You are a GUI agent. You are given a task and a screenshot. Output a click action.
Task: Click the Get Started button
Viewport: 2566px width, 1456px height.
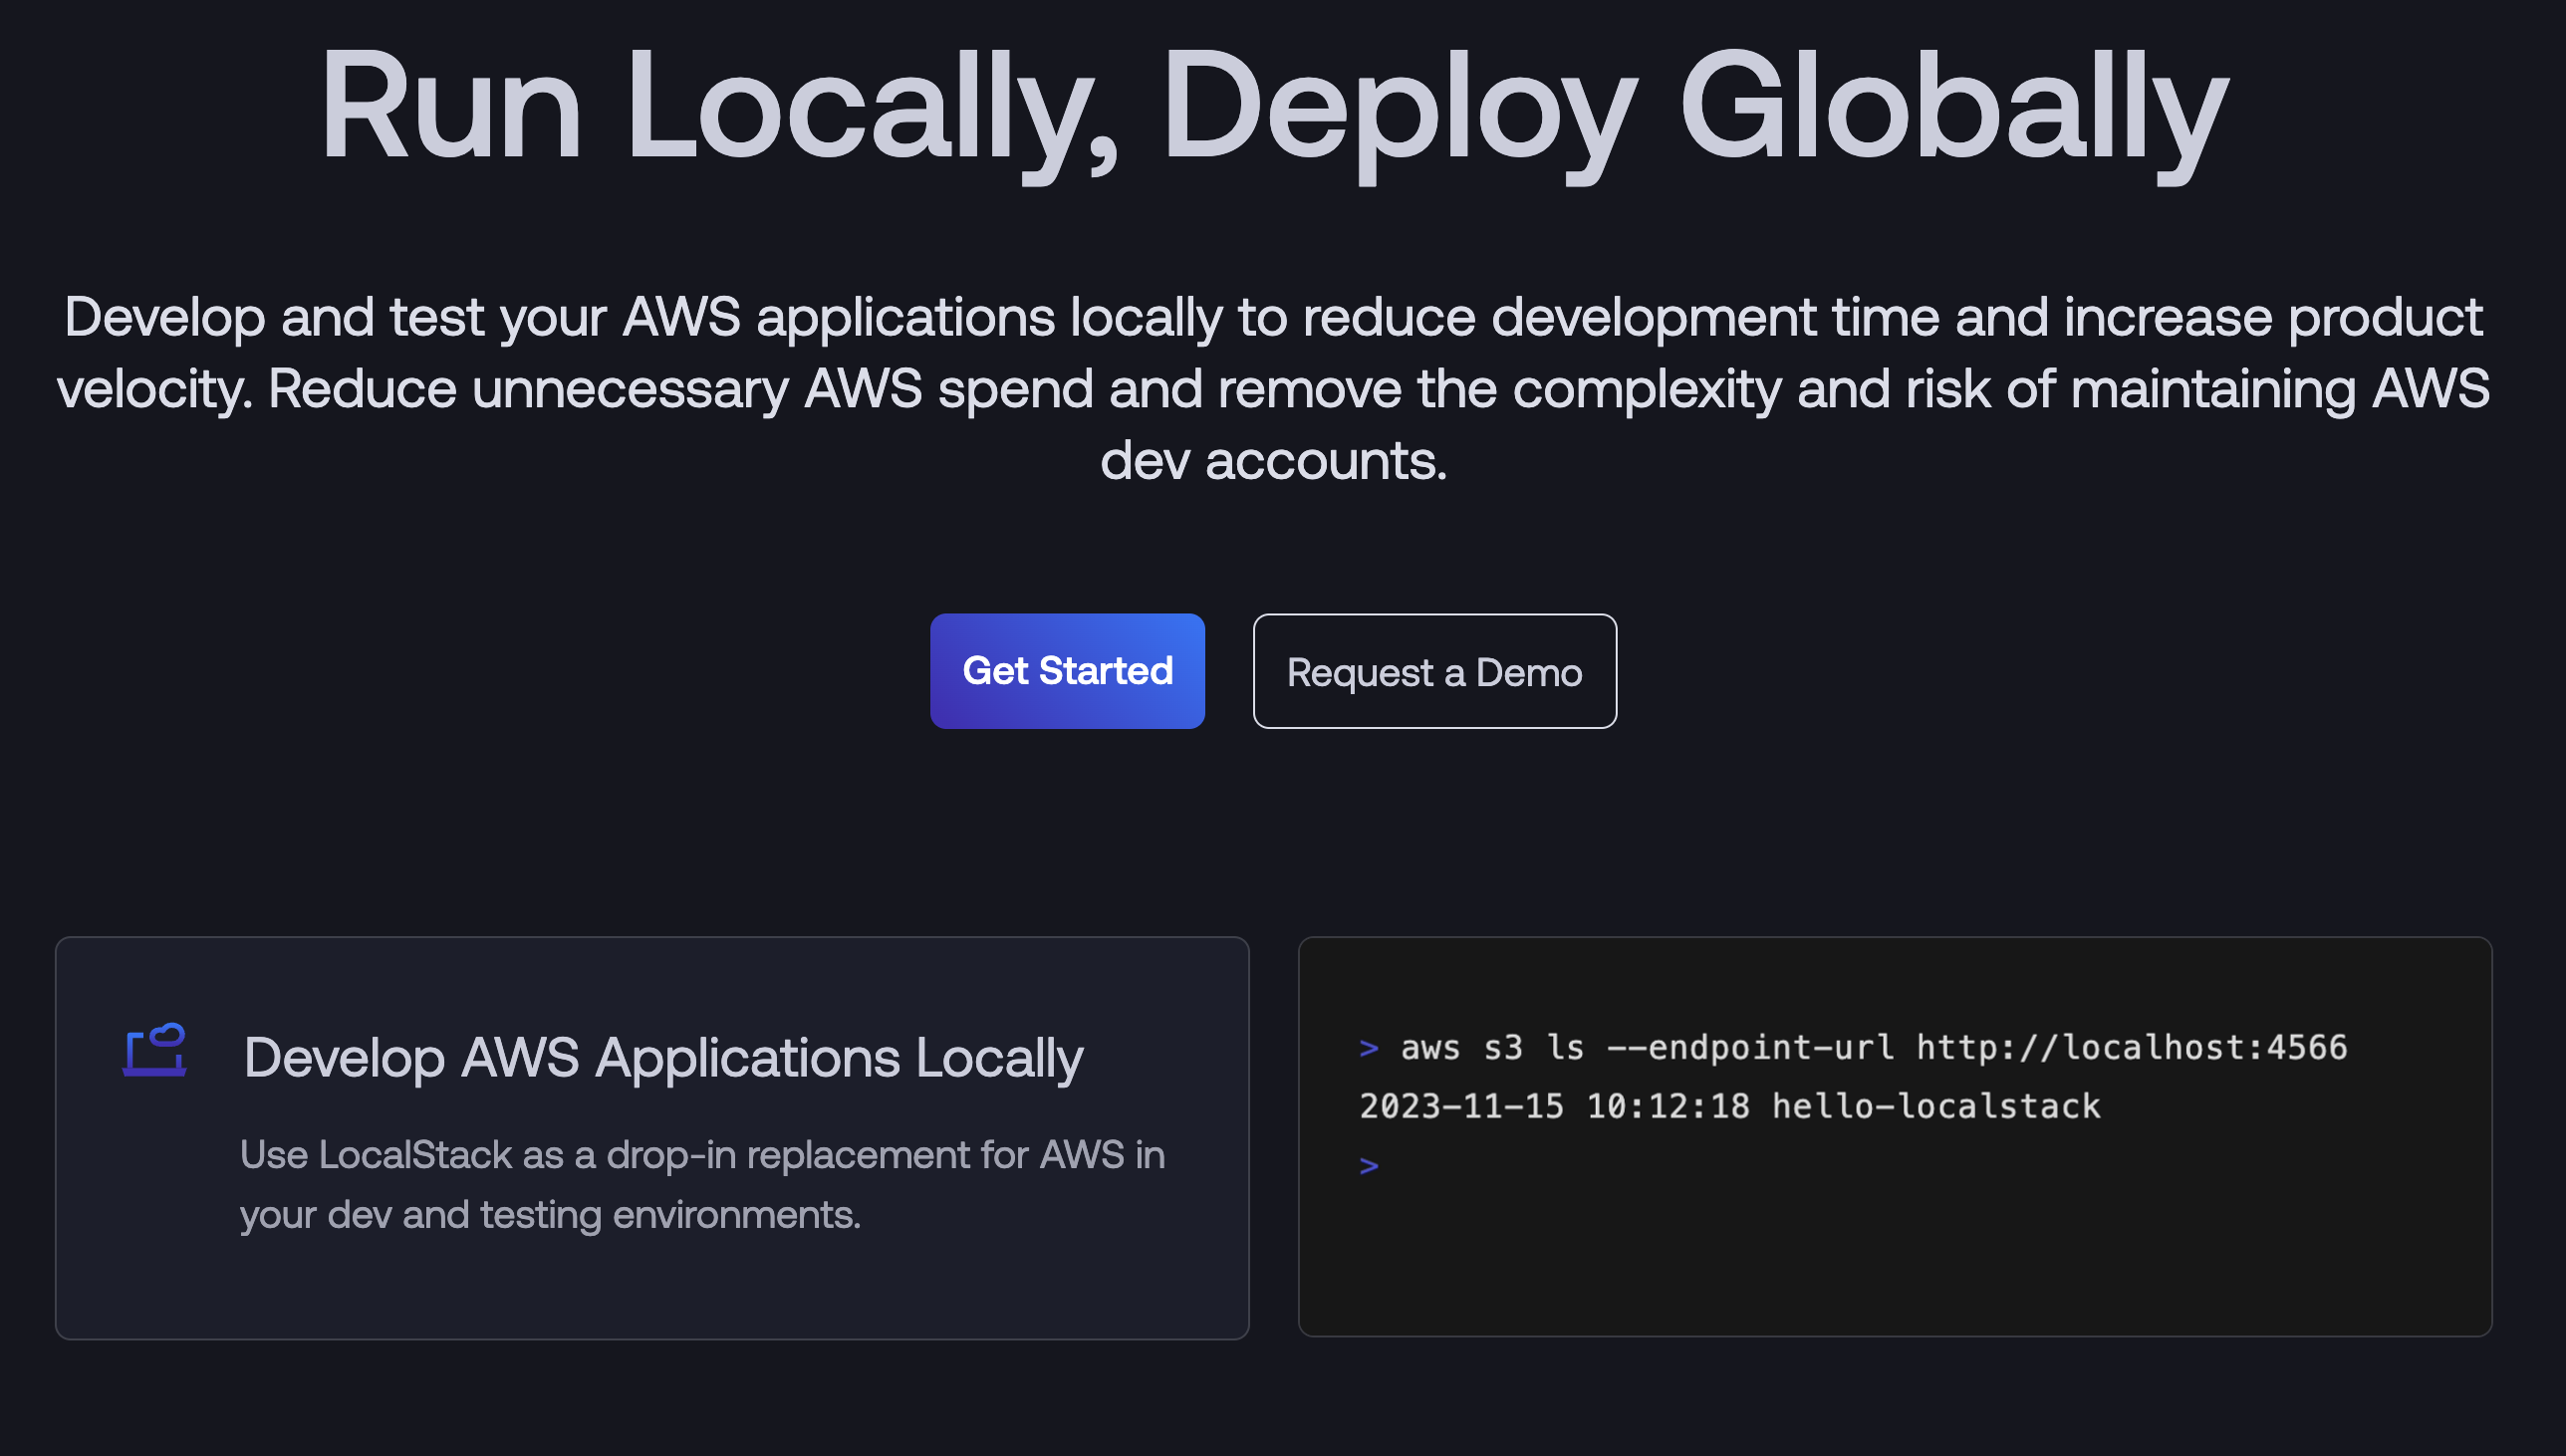pyautogui.click(x=1067, y=671)
